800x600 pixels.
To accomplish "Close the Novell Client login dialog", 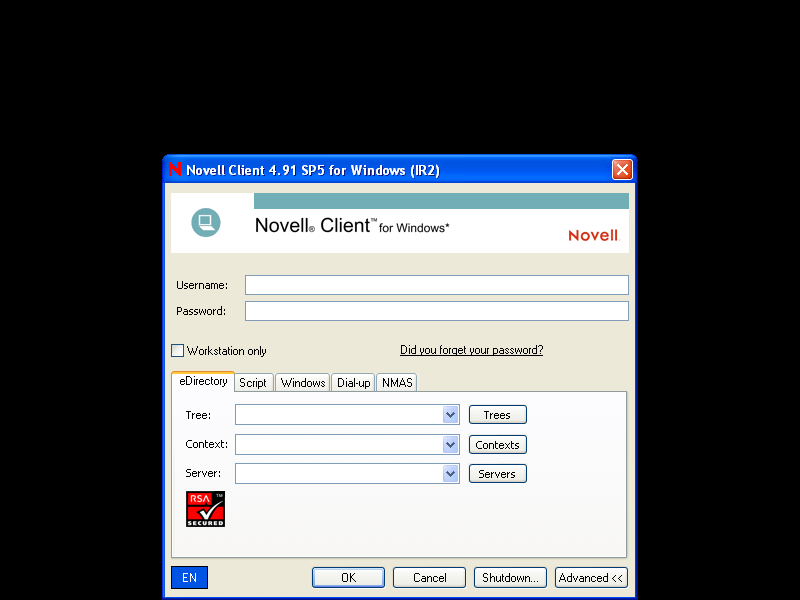I will click(622, 170).
